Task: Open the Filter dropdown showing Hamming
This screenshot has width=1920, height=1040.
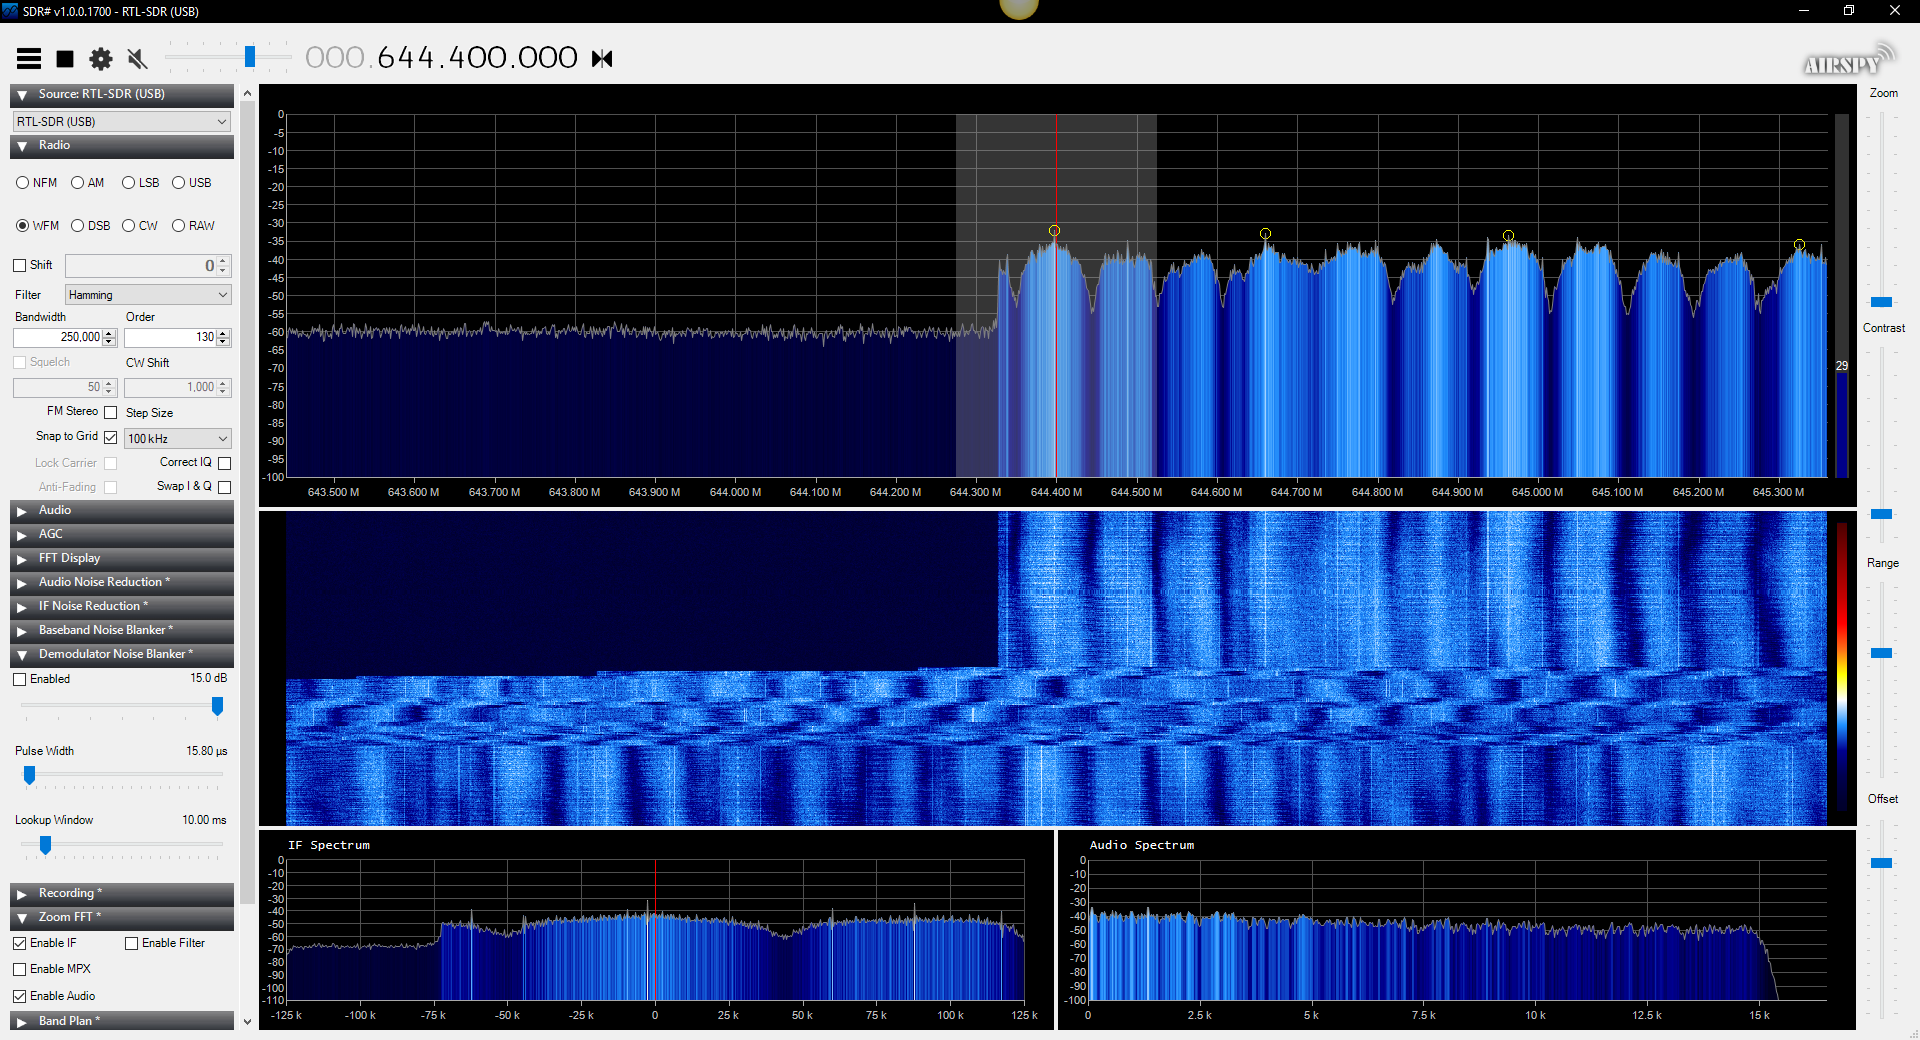Action: tap(146, 294)
